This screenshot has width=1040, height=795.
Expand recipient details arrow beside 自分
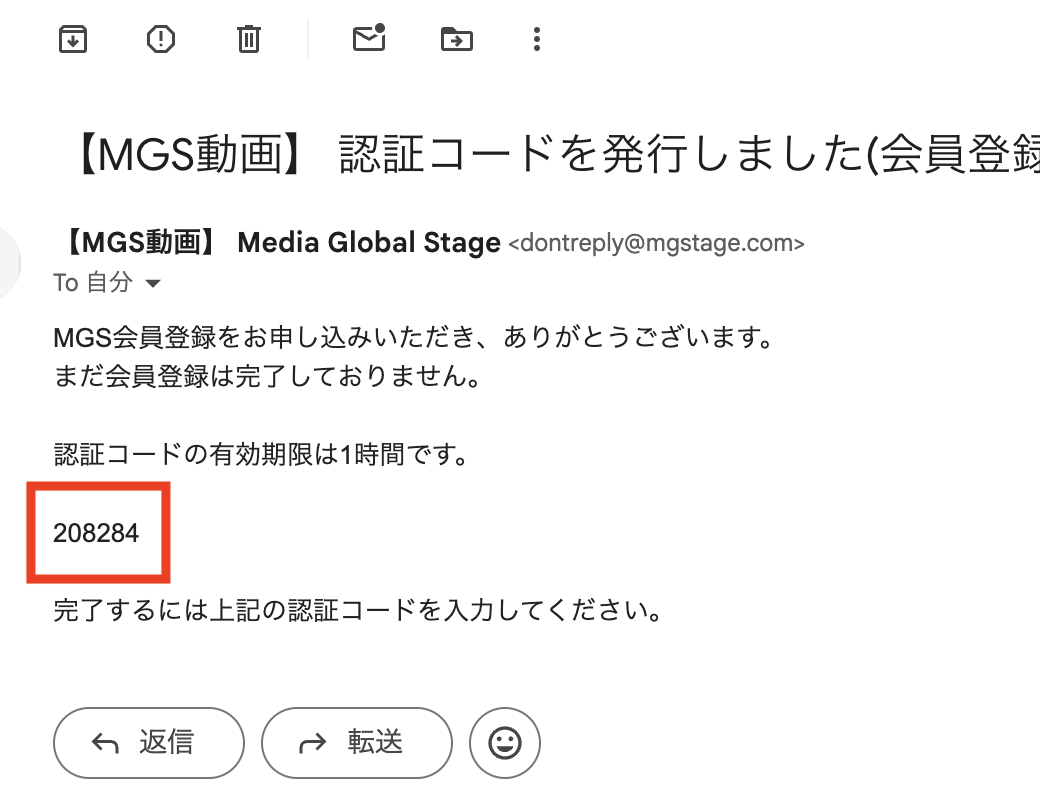click(x=153, y=284)
